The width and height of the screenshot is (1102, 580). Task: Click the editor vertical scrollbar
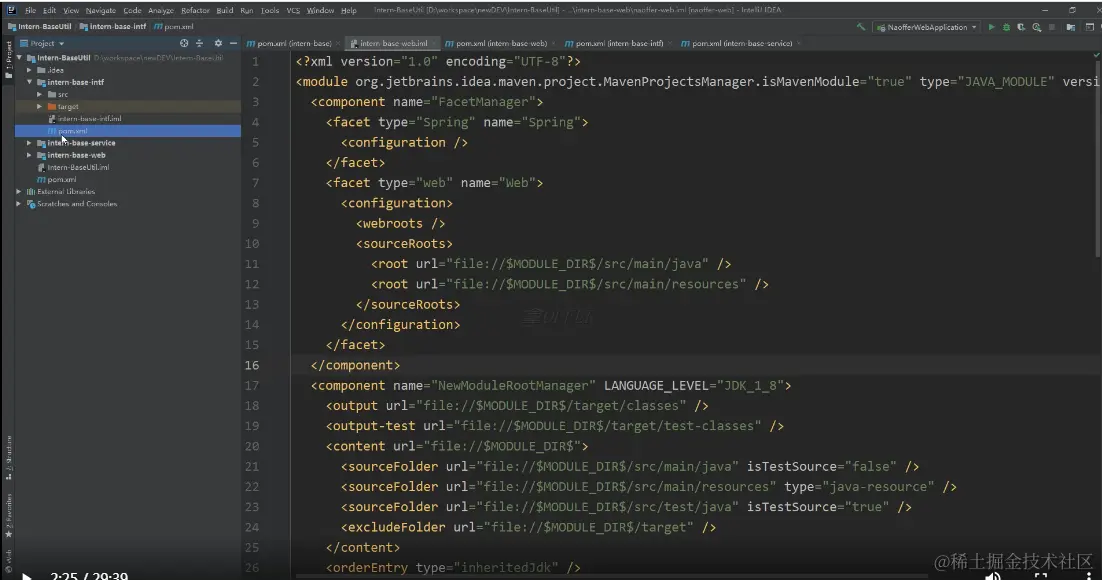click(x=1098, y=160)
